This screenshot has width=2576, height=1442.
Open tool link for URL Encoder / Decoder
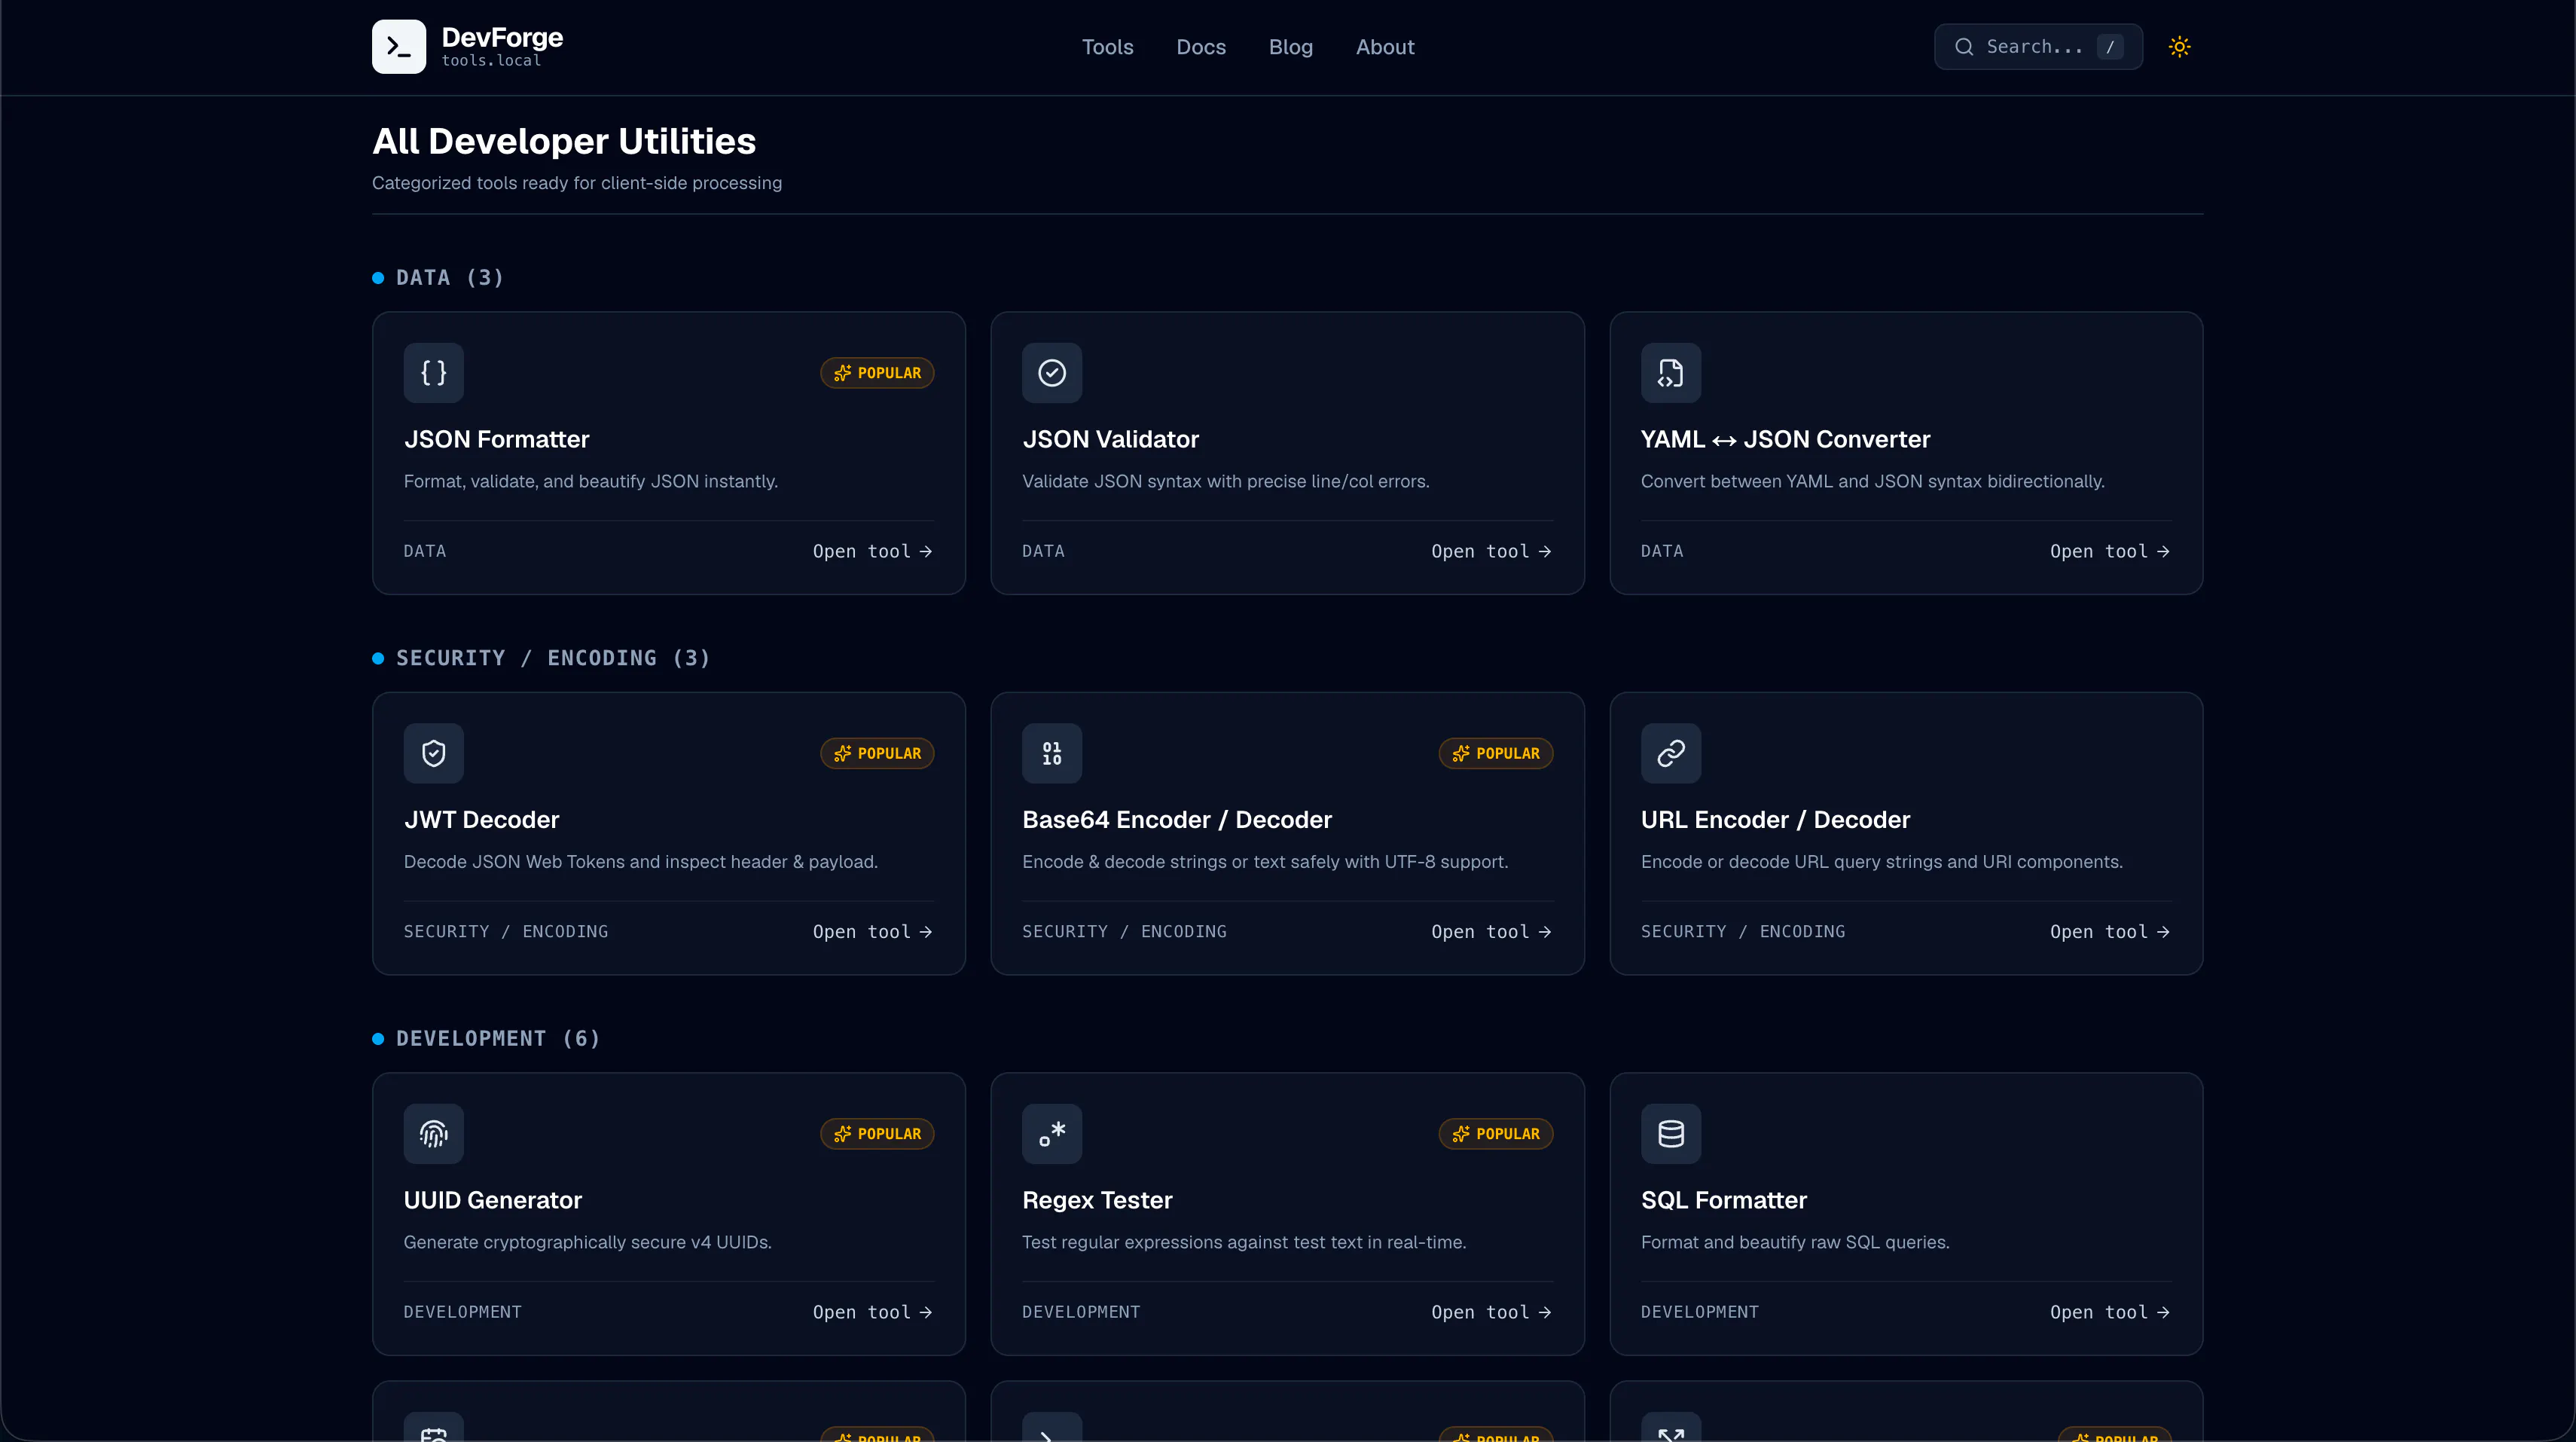(2110, 931)
